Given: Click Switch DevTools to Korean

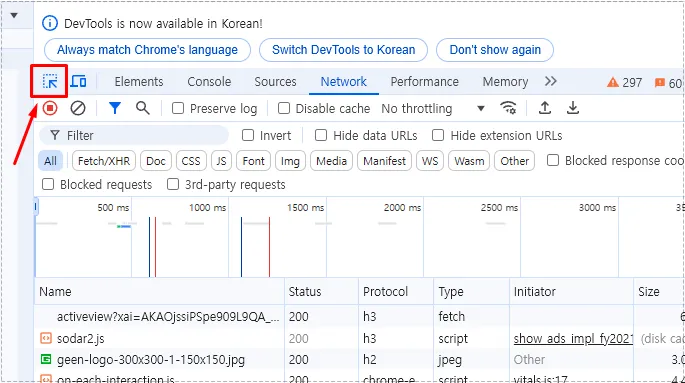Looking at the screenshot, I should click(343, 50).
